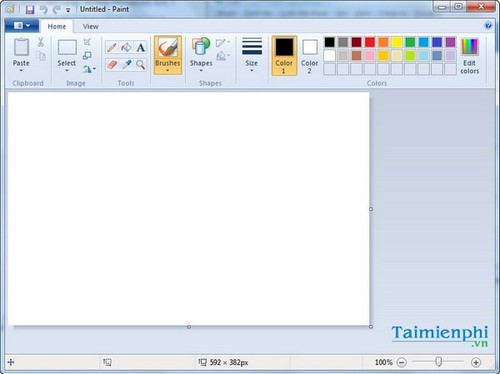Click the Rotate icon in Image group
This screenshot has width=500, height=374.
tap(87, 69)
